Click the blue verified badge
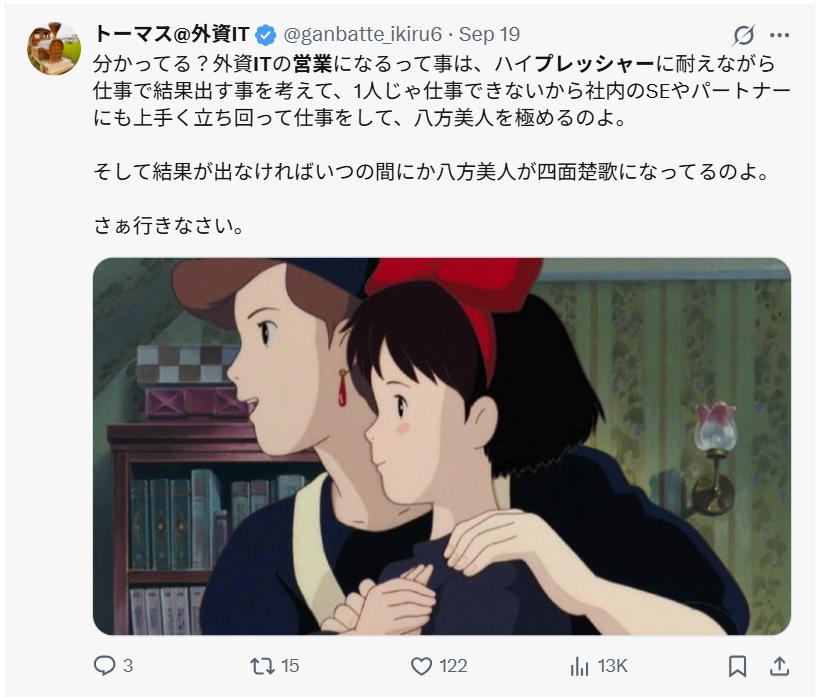 pos(266,35)
